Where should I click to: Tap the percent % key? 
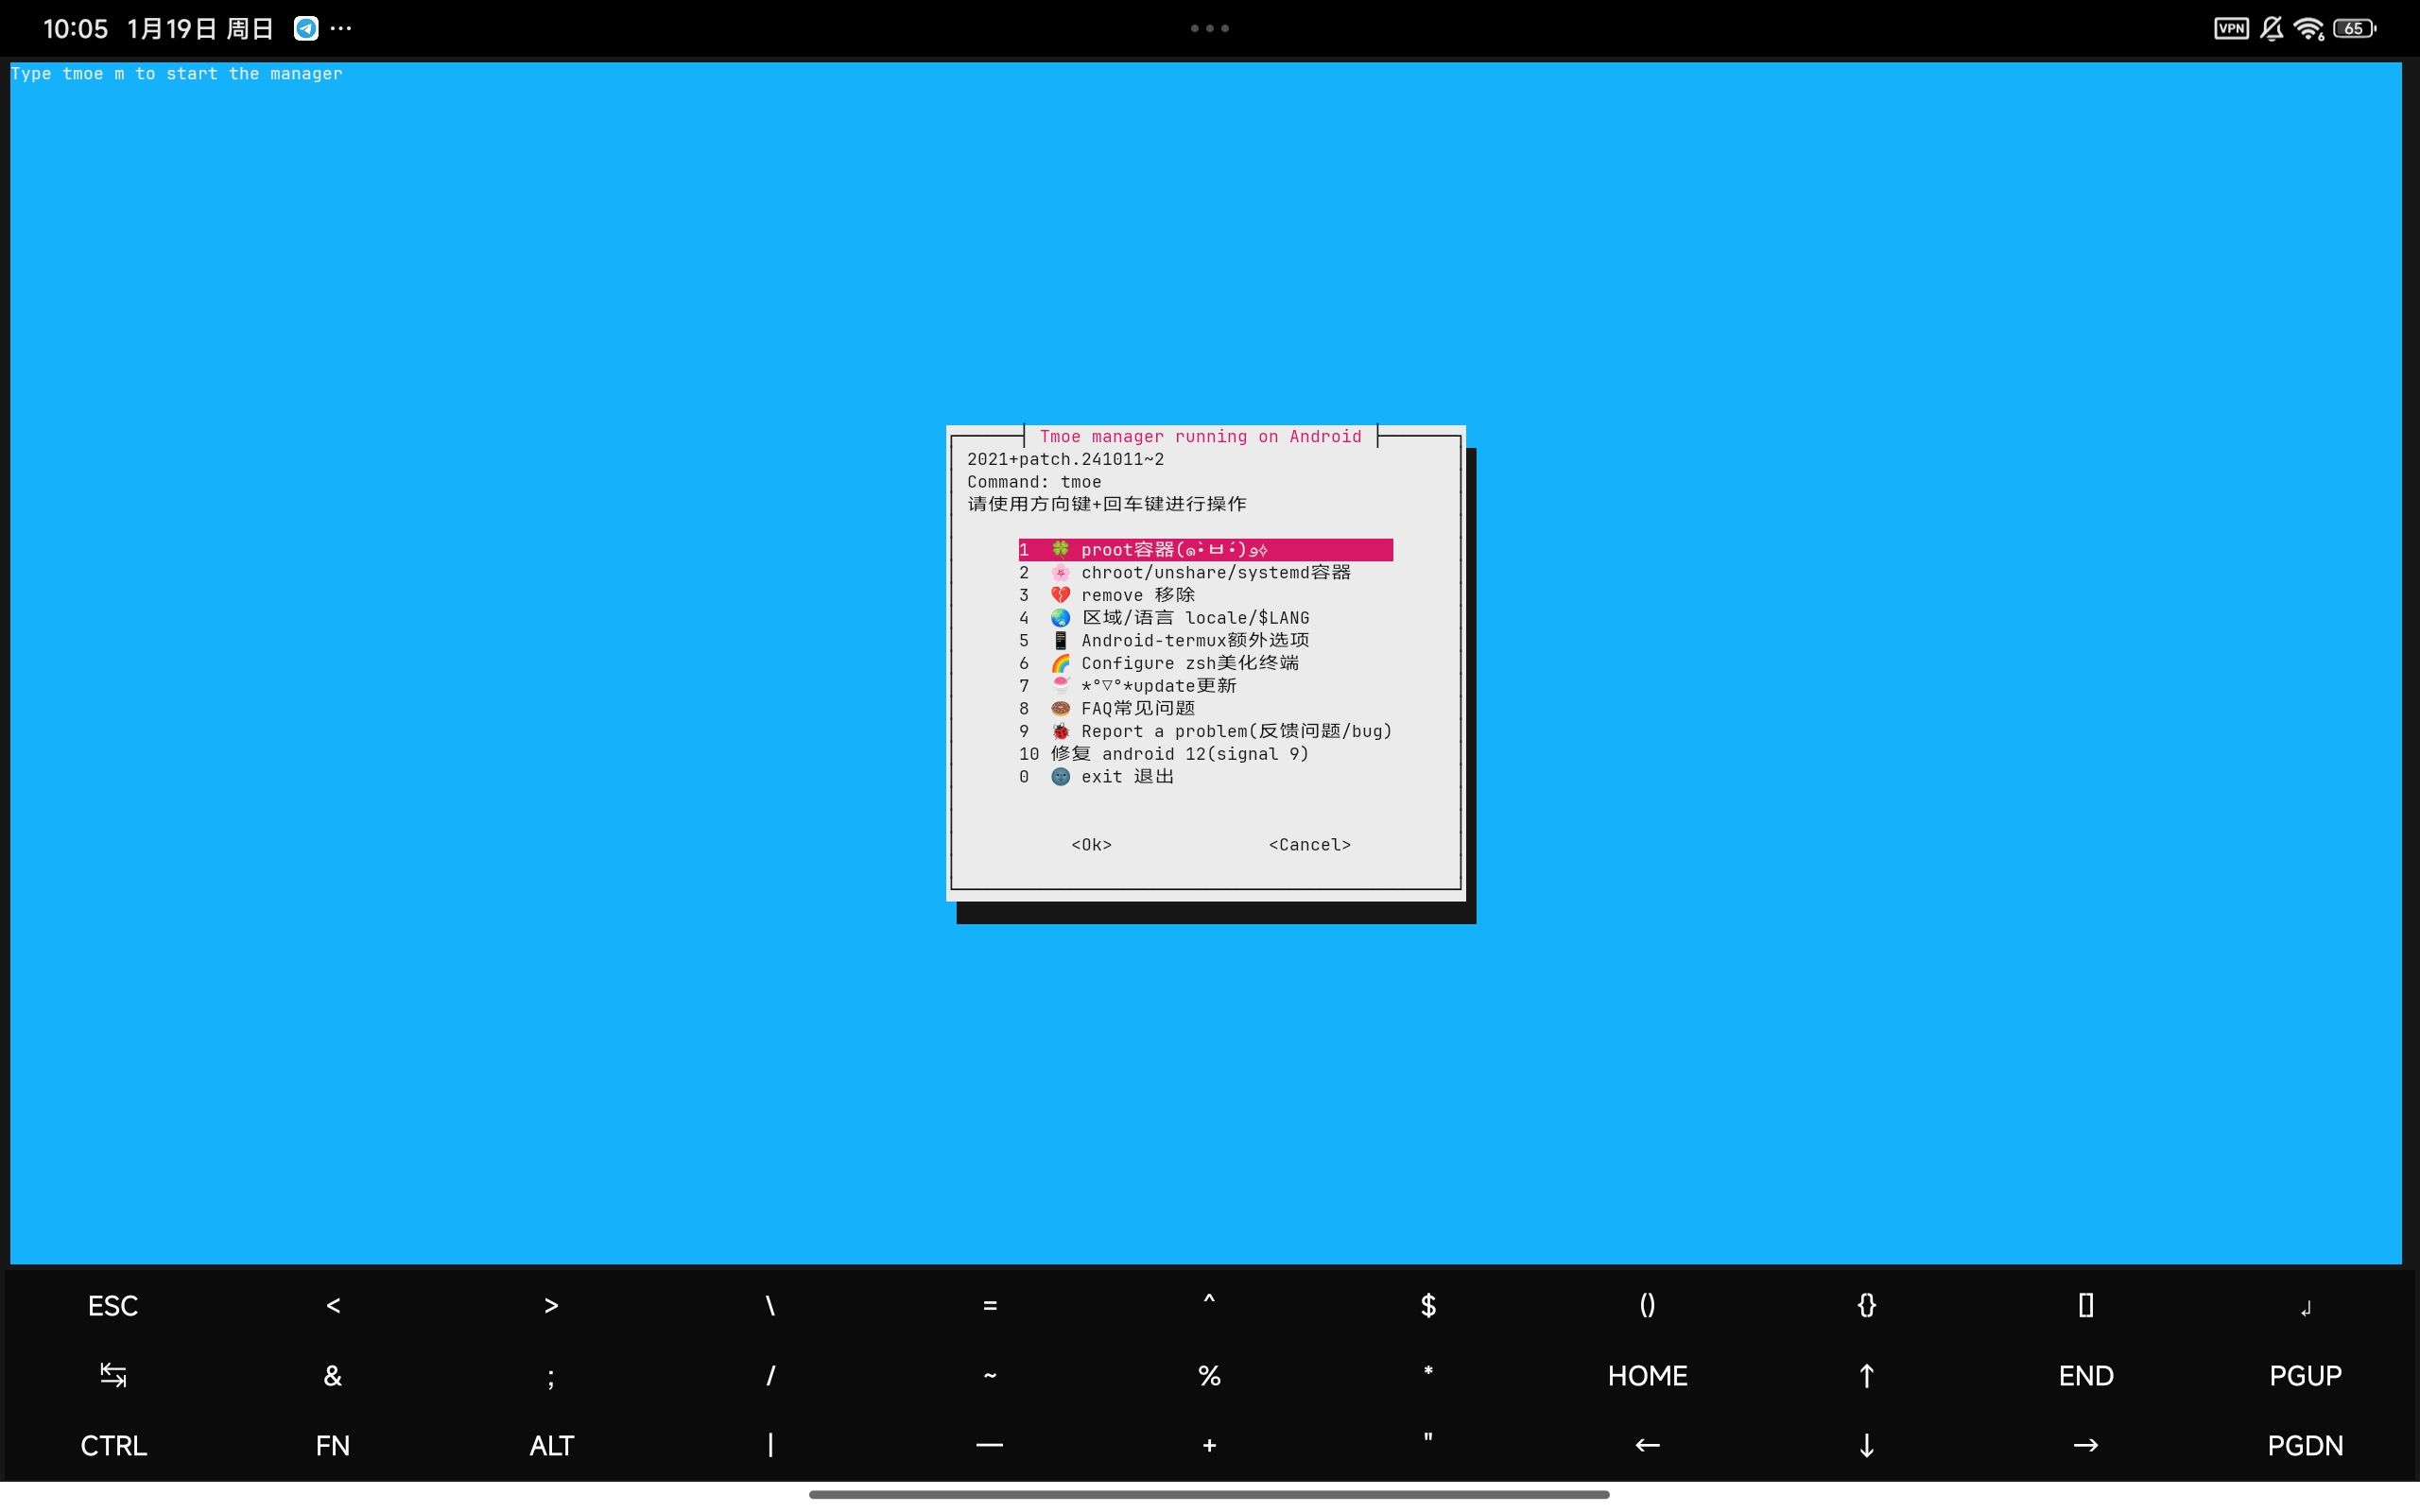tap(1209, 1376)
